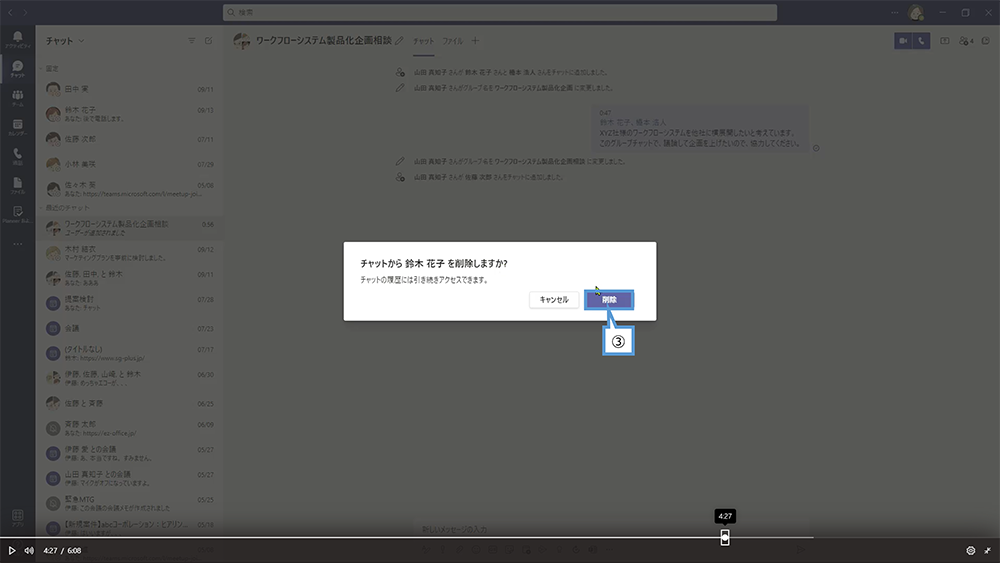Open chat with 佐藤 次郎
This screenshot has width=1000, height=563.
[129, 139]
